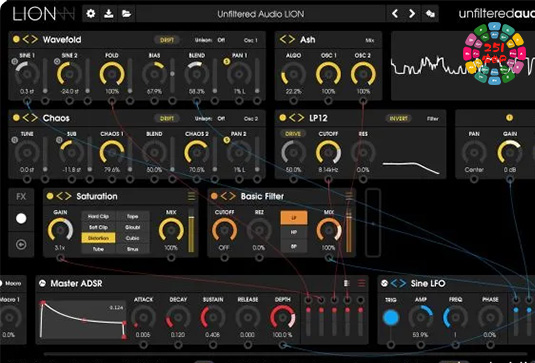535x363 pixels.
Task: Click the Macro tab label
Action: pyautogui.click(x=13, y=284)
